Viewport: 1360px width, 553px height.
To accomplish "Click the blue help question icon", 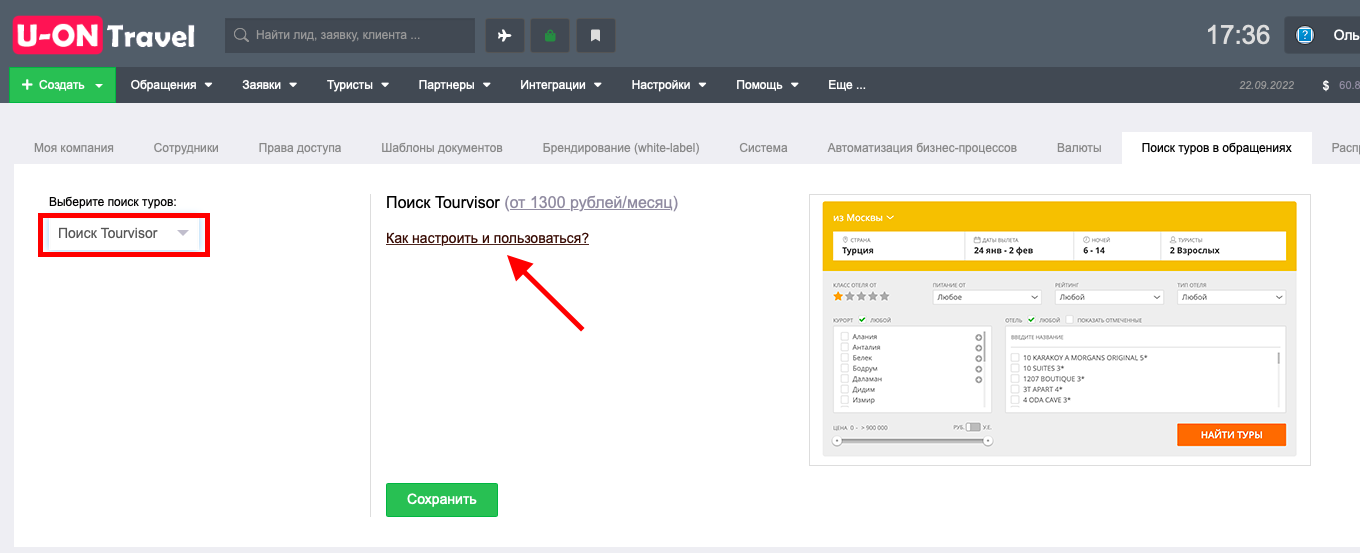I will click(x=1305, y=35).
